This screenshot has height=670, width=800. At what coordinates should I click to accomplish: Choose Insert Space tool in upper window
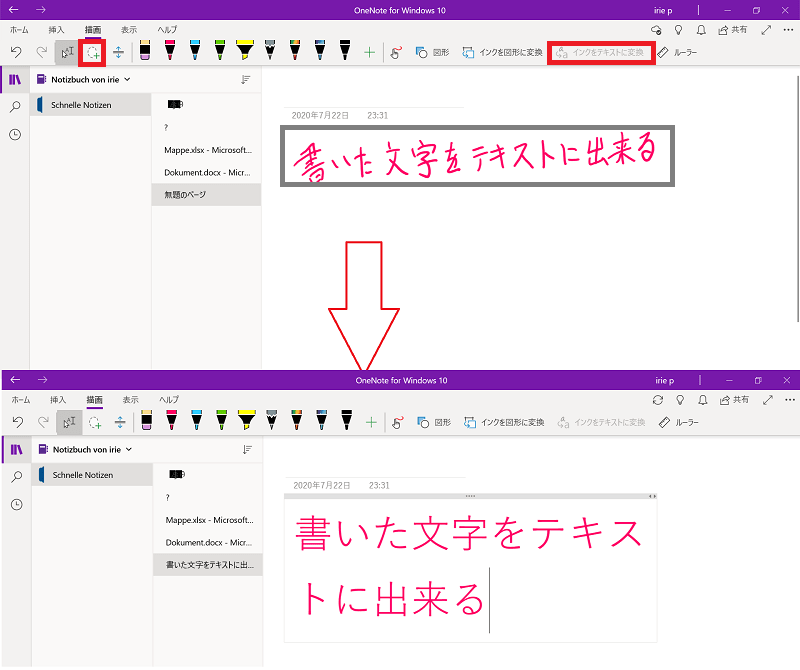[x=118, y=52]
